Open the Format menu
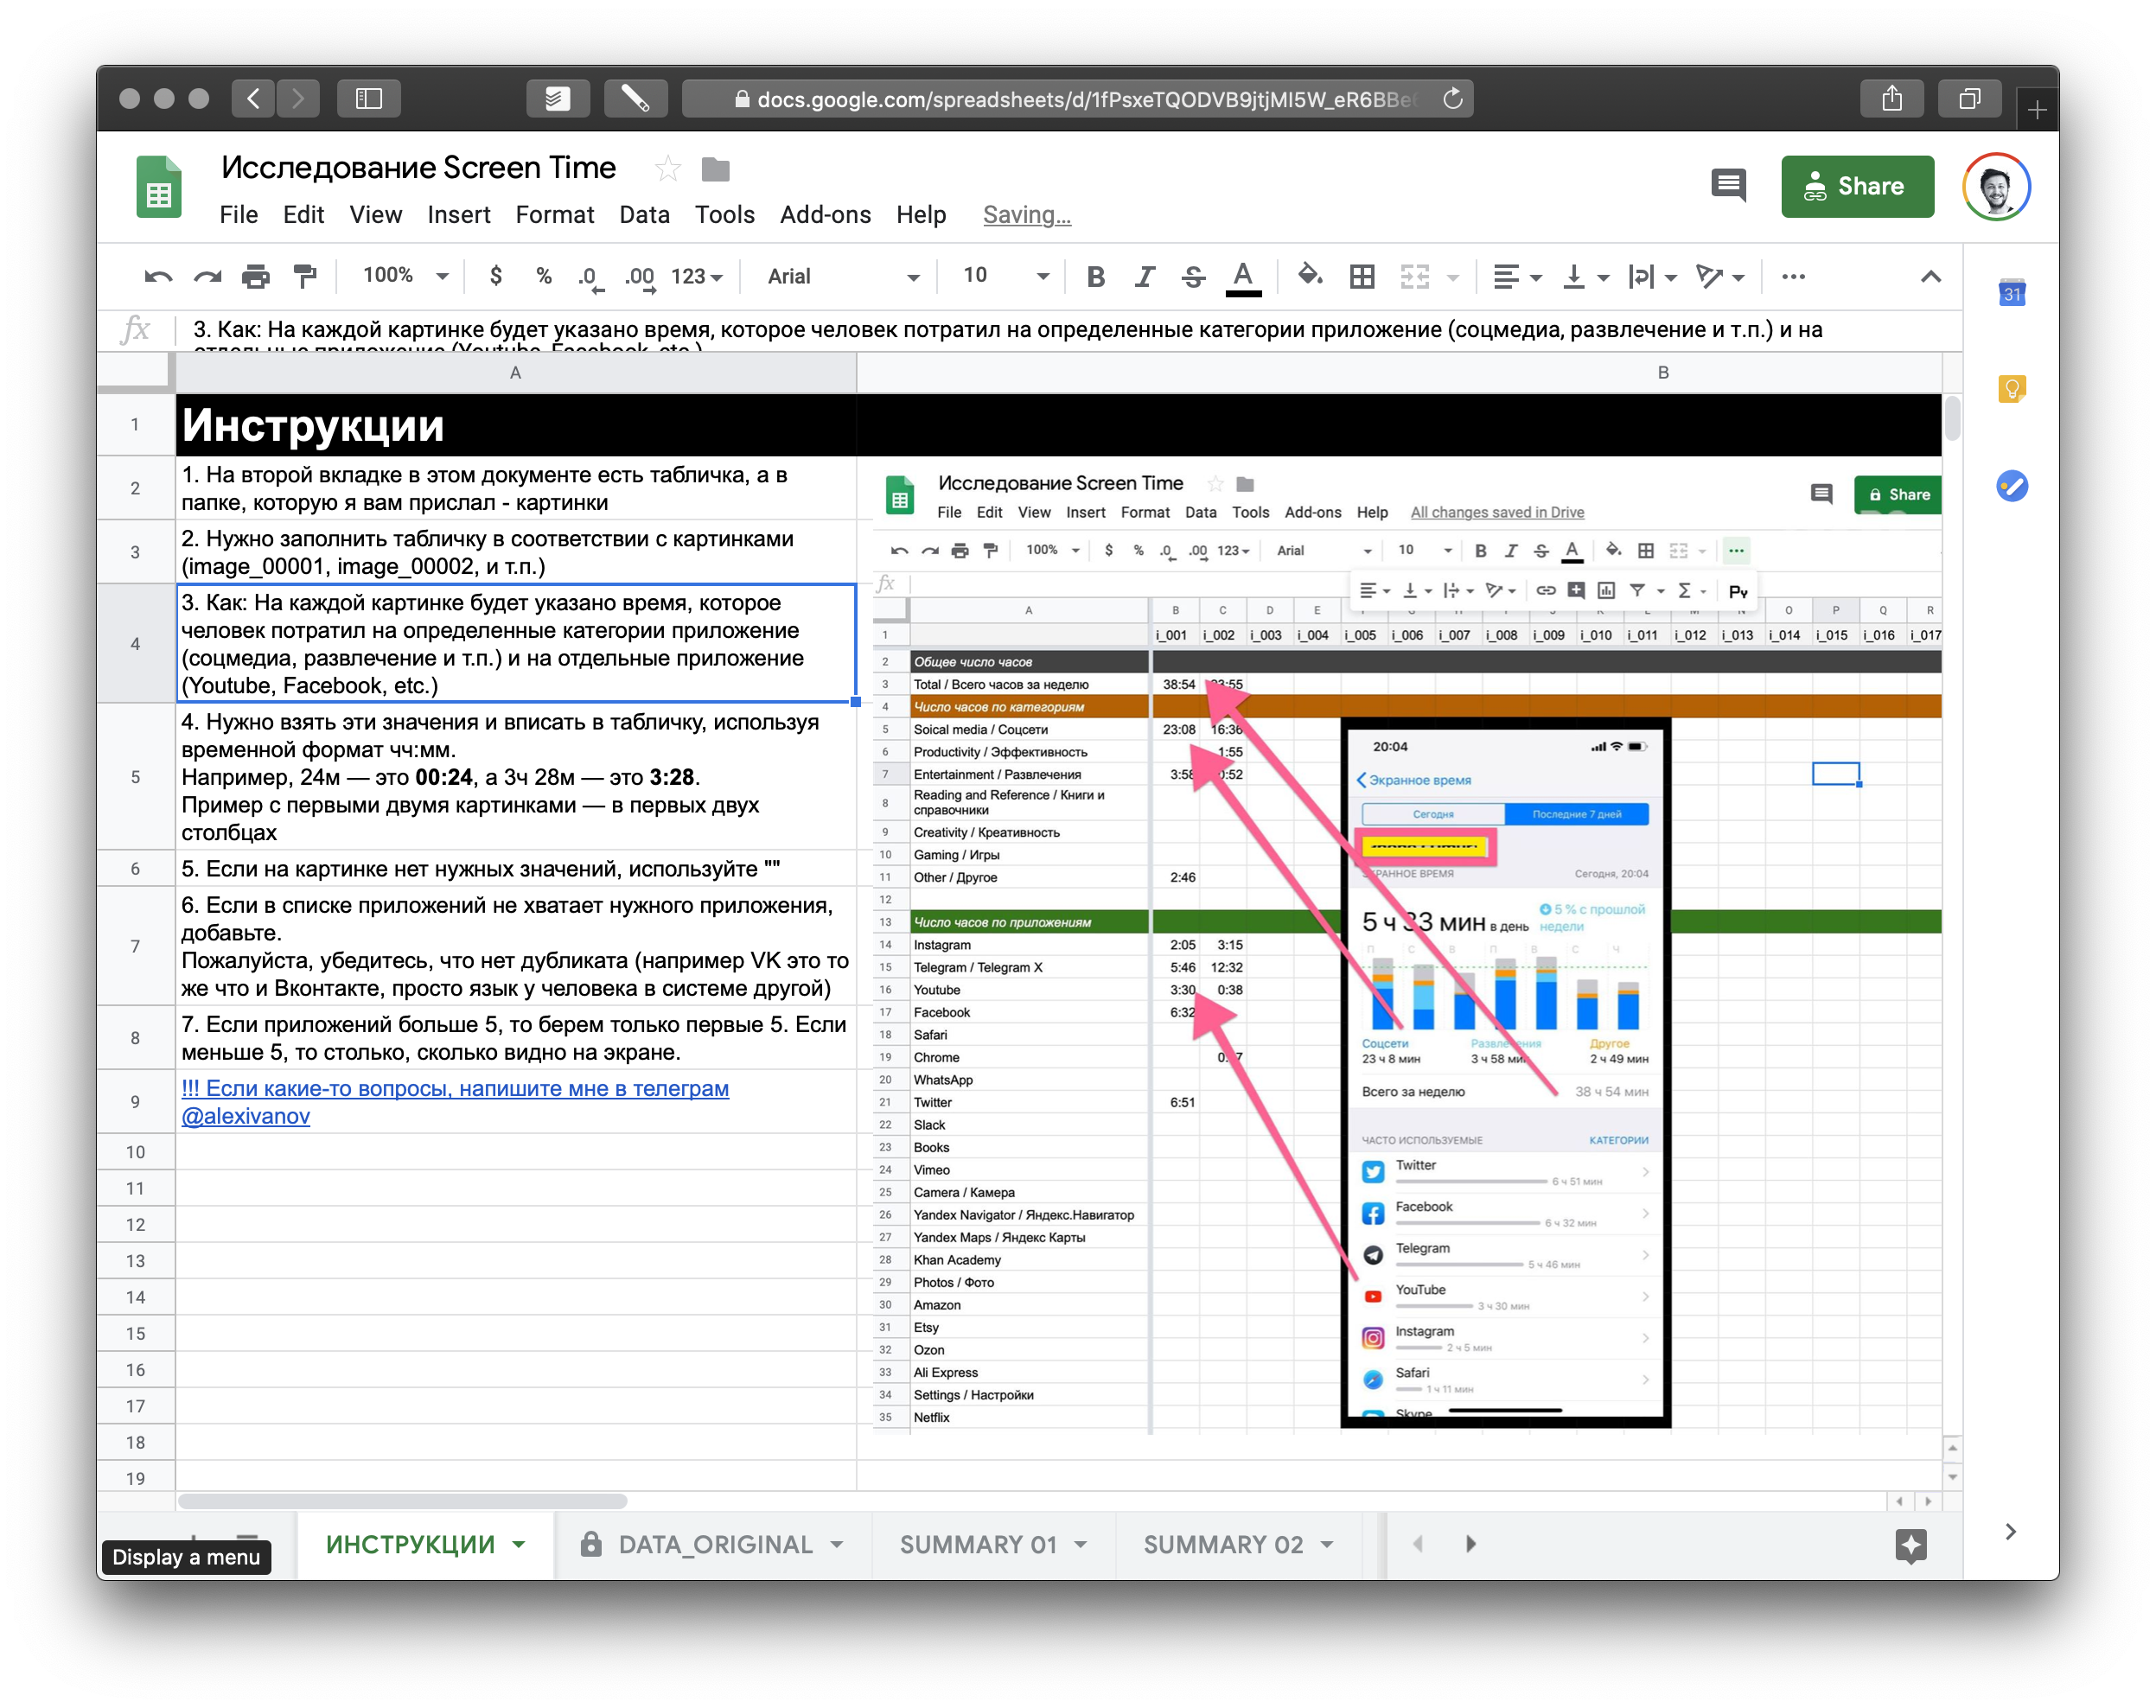2156x1708 pixels. coord(554,215)
